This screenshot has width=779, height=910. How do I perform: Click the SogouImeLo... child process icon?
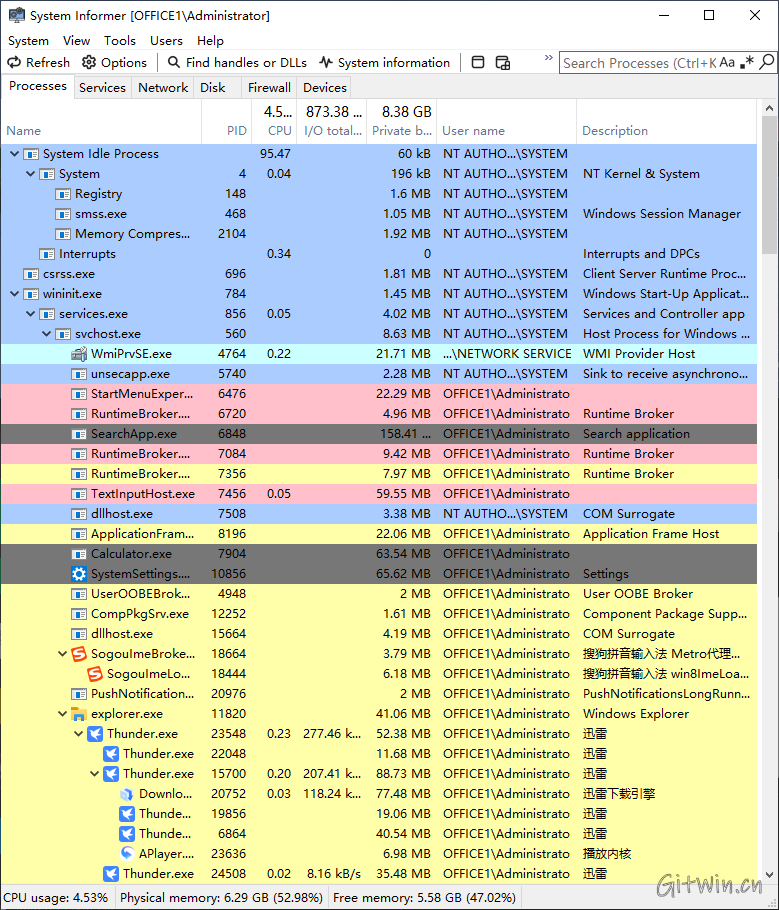click(x=95, y=674)
